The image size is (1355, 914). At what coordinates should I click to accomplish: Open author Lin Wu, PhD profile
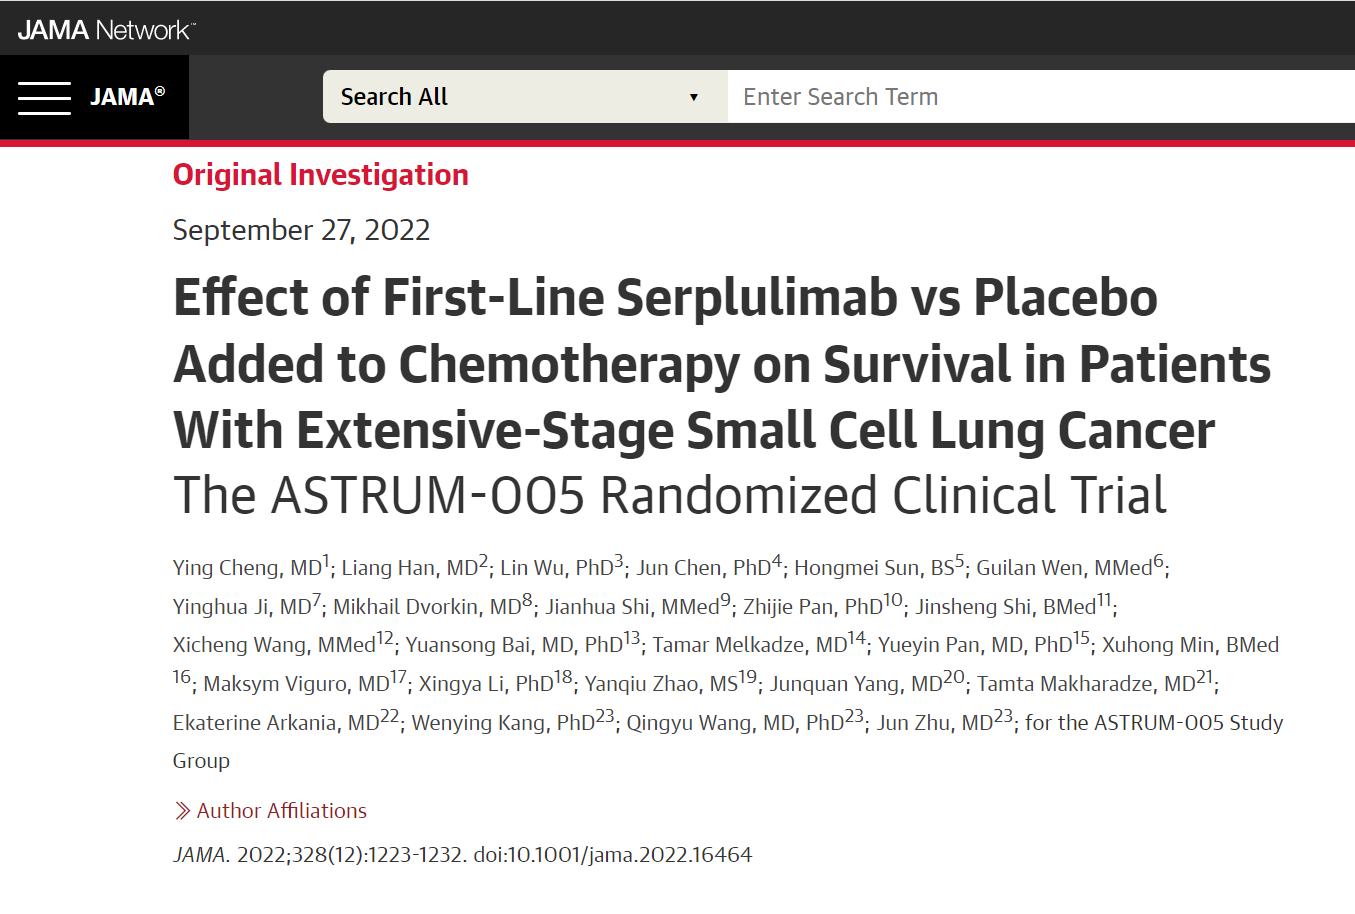click(x=556, y=568)
